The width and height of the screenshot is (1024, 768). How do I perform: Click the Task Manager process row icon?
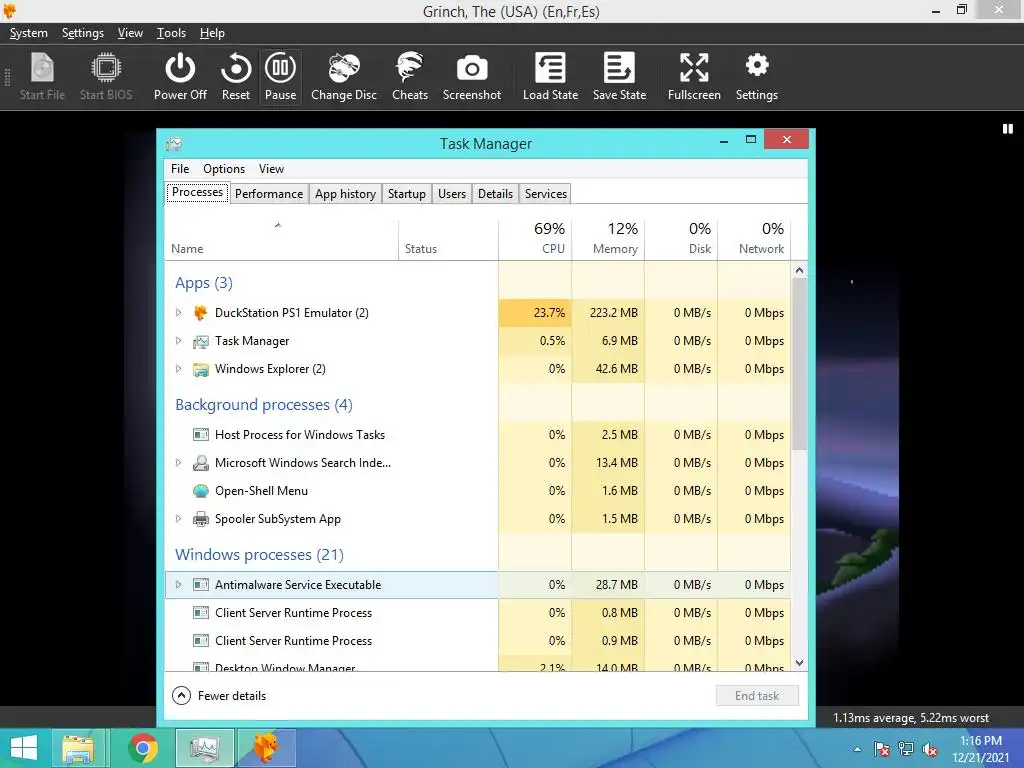point(200,341)
